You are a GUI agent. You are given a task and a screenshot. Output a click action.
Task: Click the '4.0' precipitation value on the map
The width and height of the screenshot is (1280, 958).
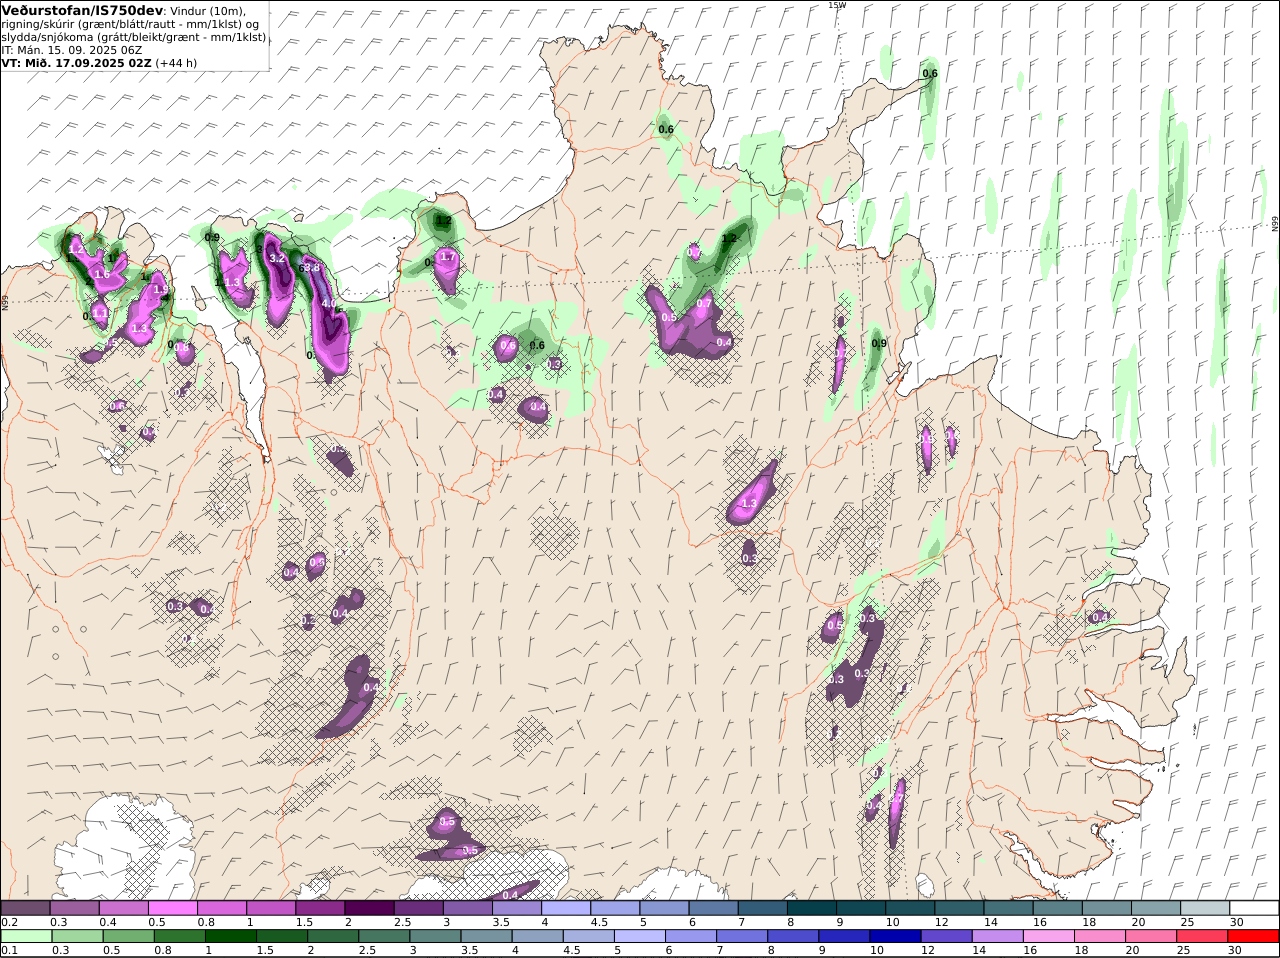329,302
